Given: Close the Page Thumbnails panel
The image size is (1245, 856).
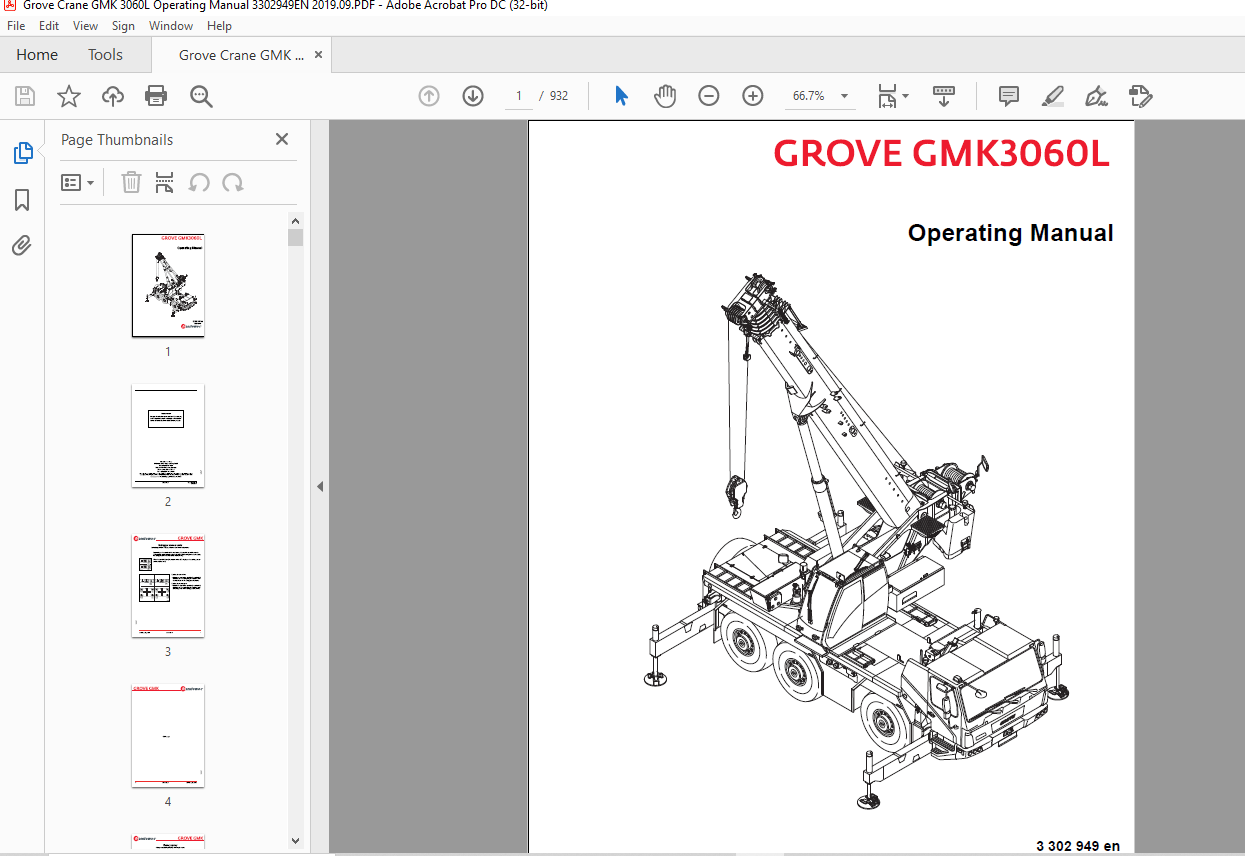Looking at the screenshot, I should [282, 139].
